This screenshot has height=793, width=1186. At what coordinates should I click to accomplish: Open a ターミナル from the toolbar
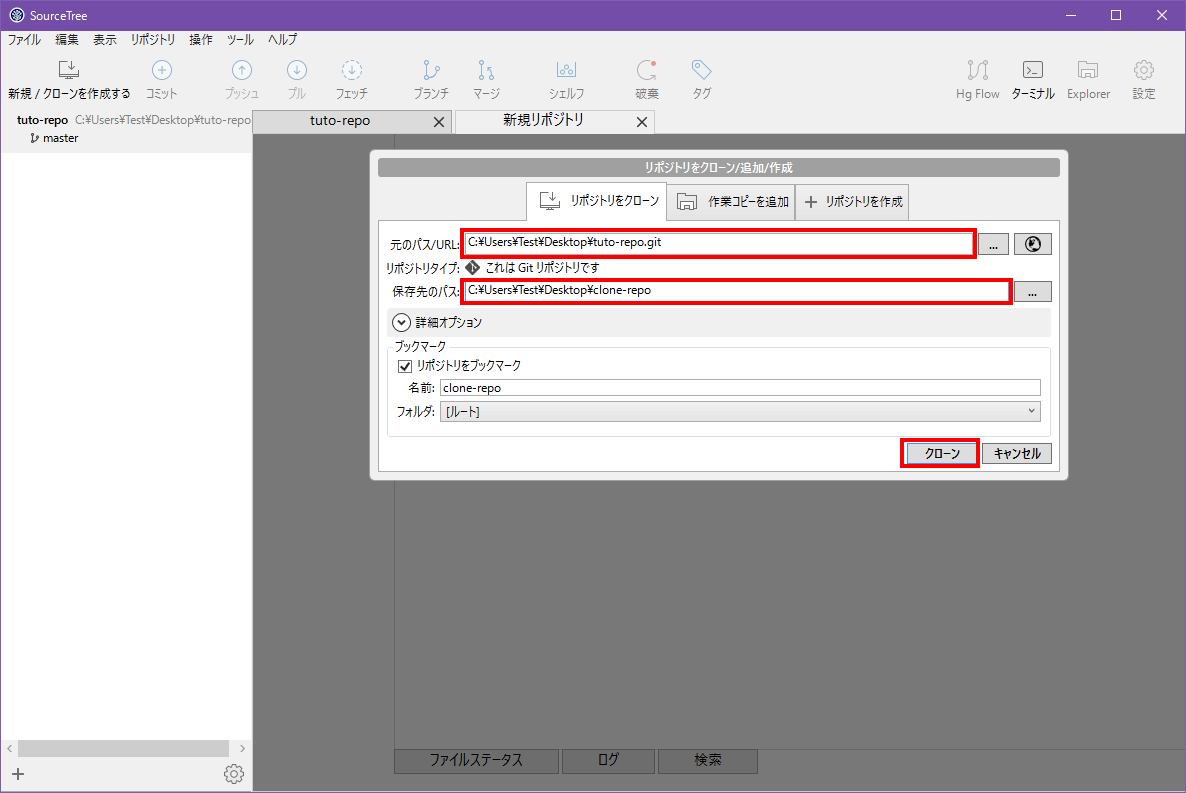point(1032,78)
